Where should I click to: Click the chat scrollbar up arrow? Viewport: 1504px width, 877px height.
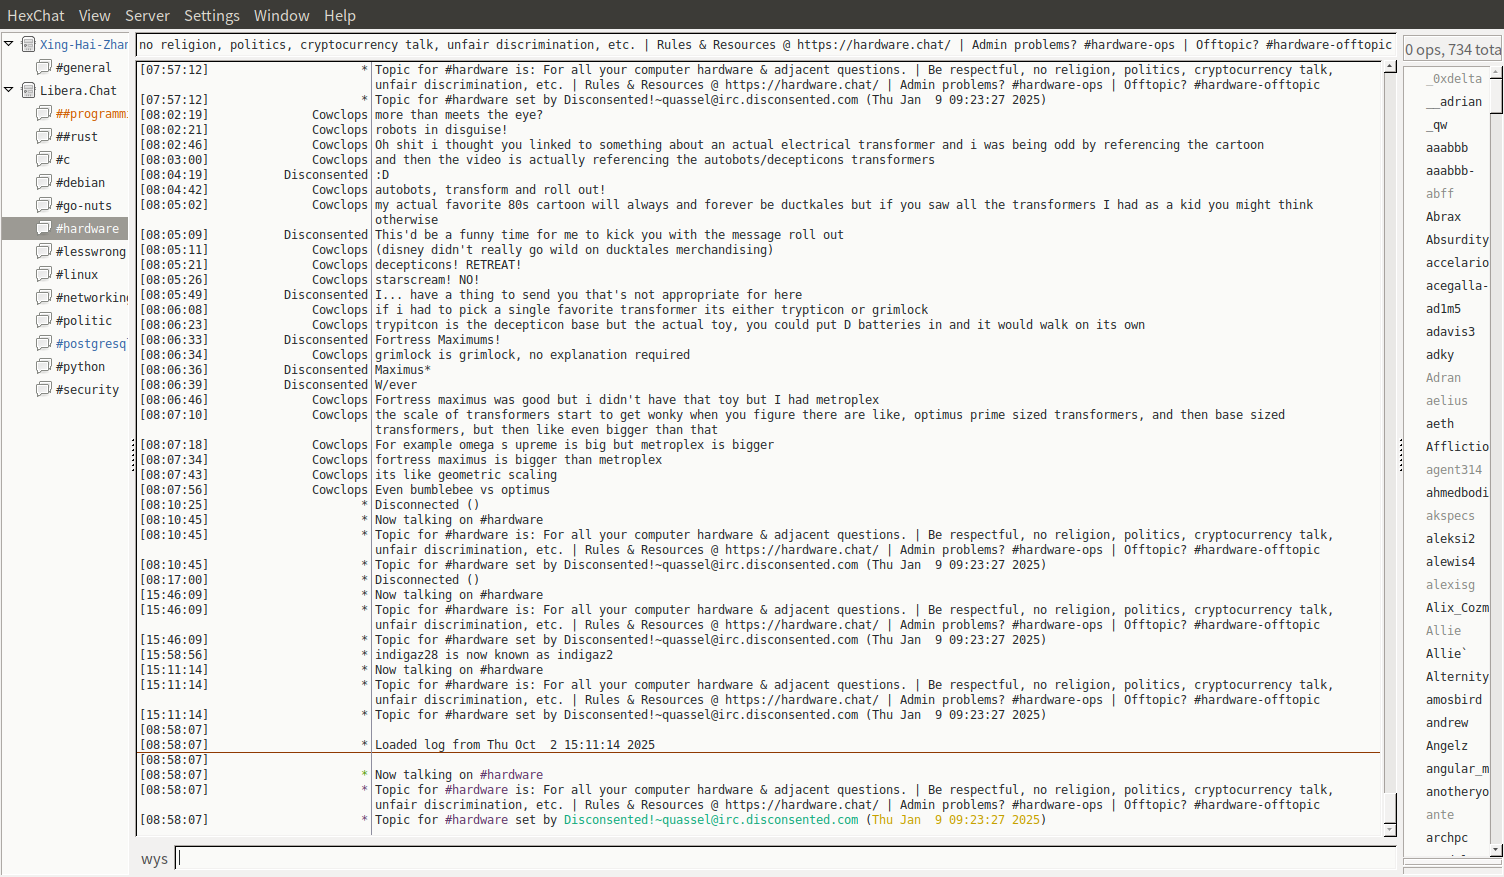coord(1390,67)
